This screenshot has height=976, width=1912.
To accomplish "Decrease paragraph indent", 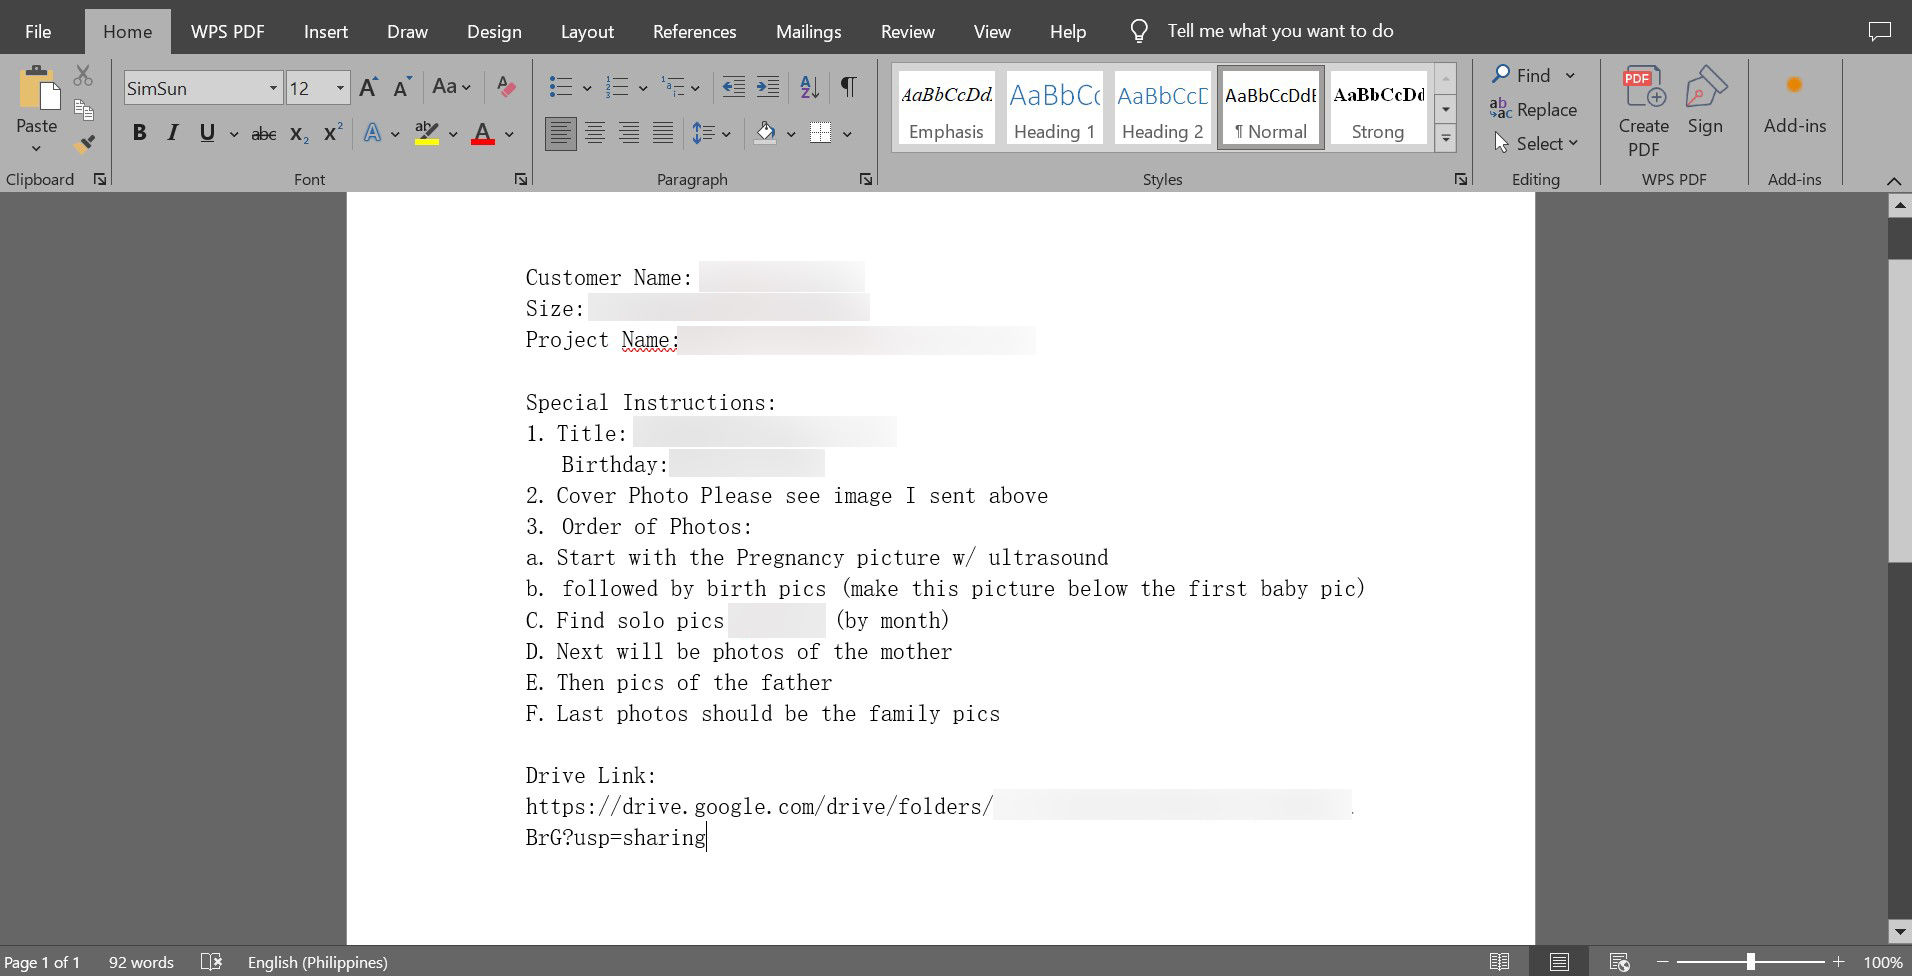I will click(x=733, y=88).
